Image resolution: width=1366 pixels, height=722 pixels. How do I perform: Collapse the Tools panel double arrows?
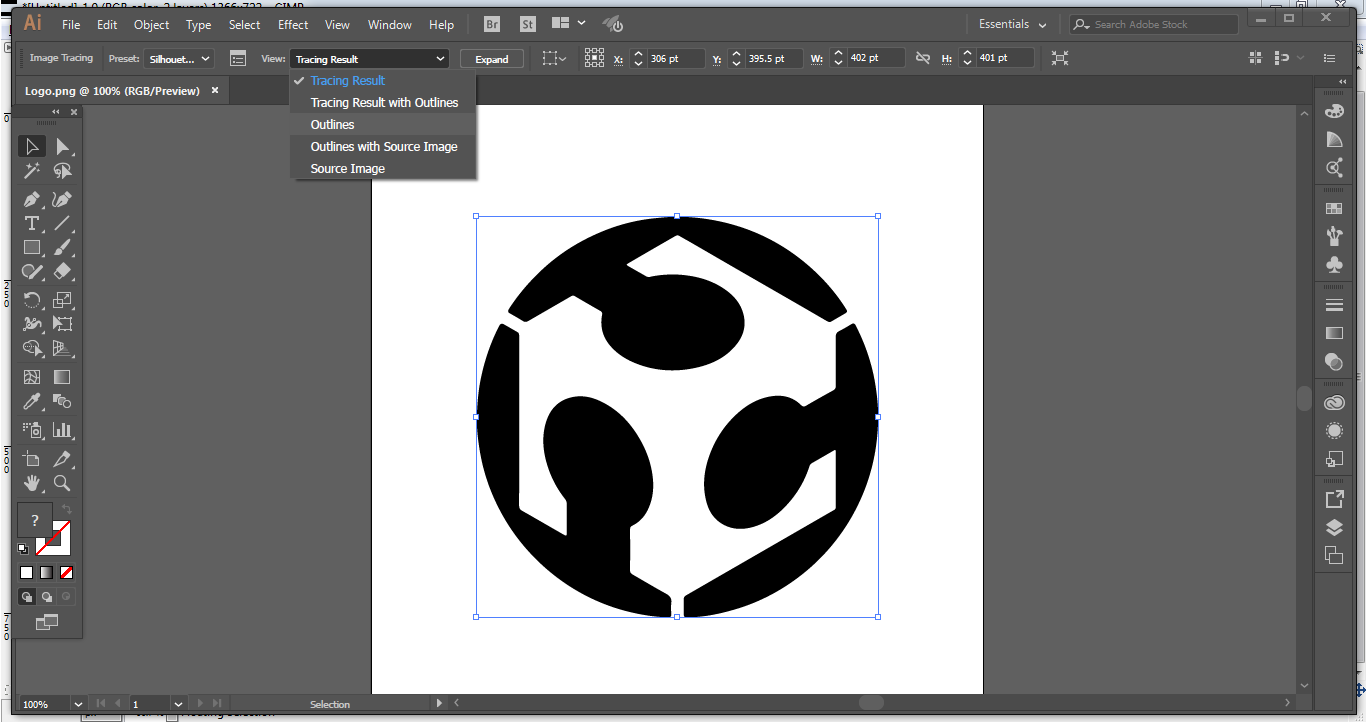click(x=56, y=112)
